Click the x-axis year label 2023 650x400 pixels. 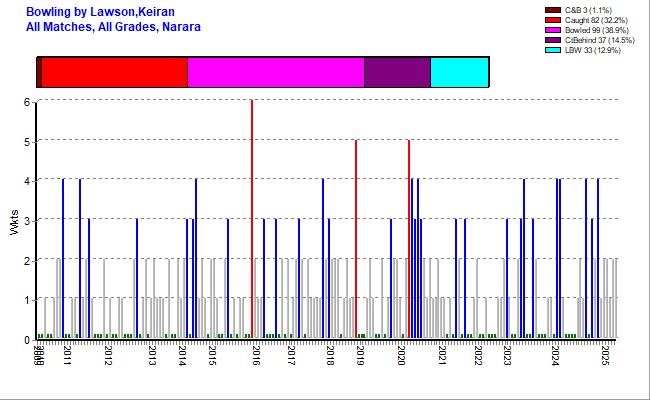pyautogui.click(x=507, y=355)
